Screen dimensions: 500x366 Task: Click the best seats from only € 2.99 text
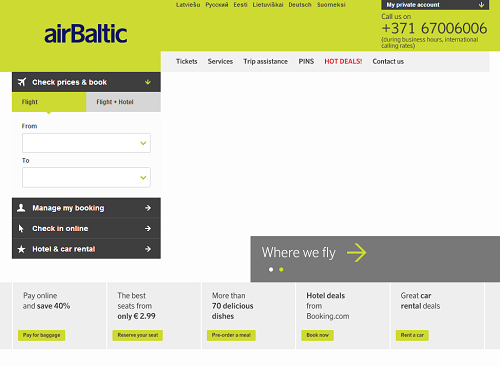(x=136, y=306)
